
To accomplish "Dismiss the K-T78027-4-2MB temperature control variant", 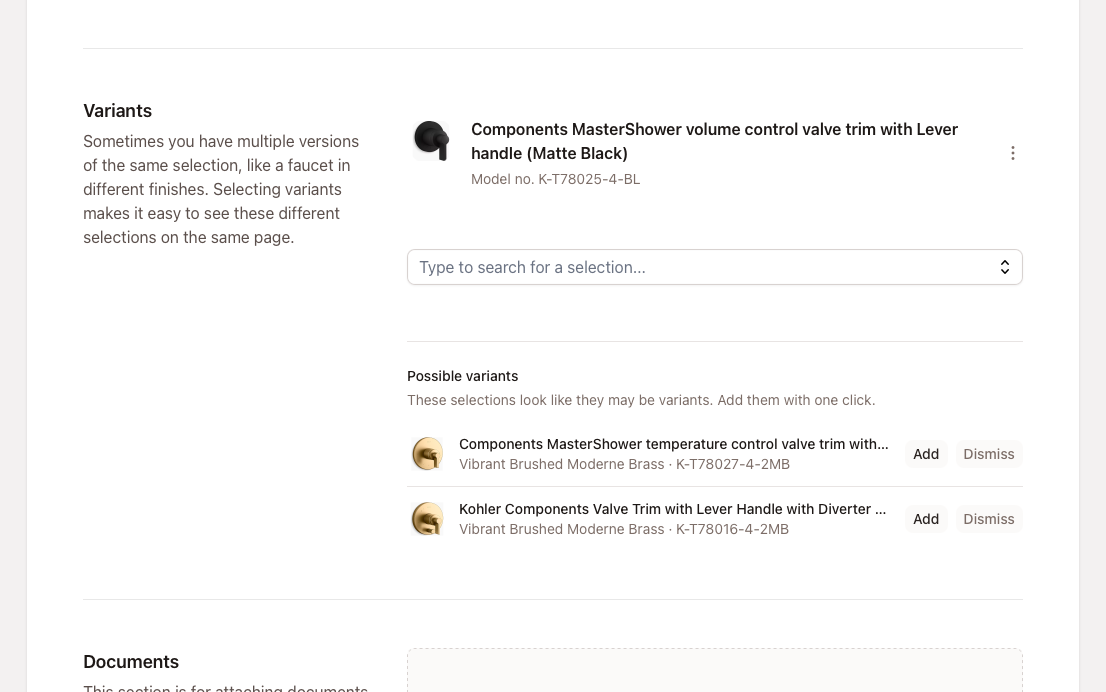I will [988, 454].
